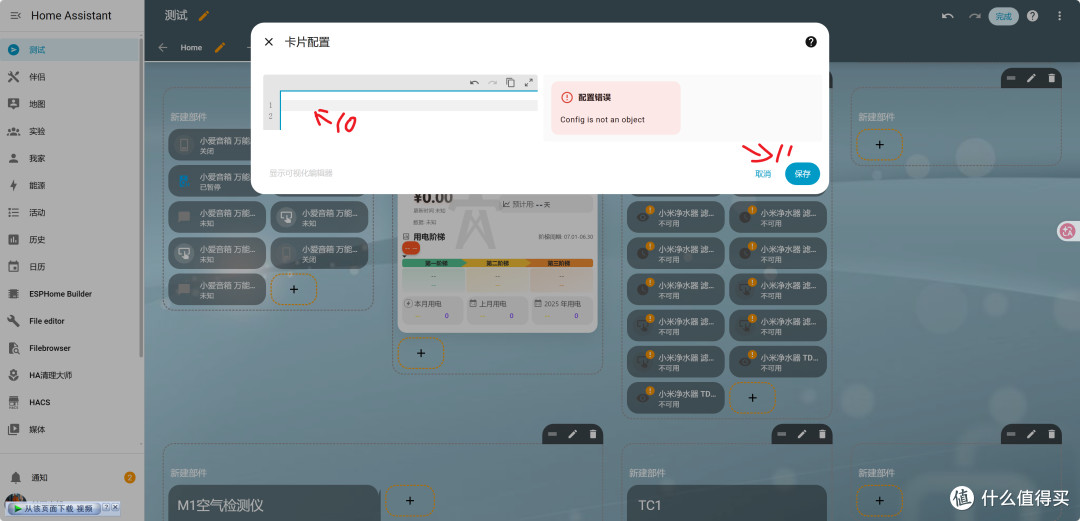Open 媒体 media browser

[69, 429]
